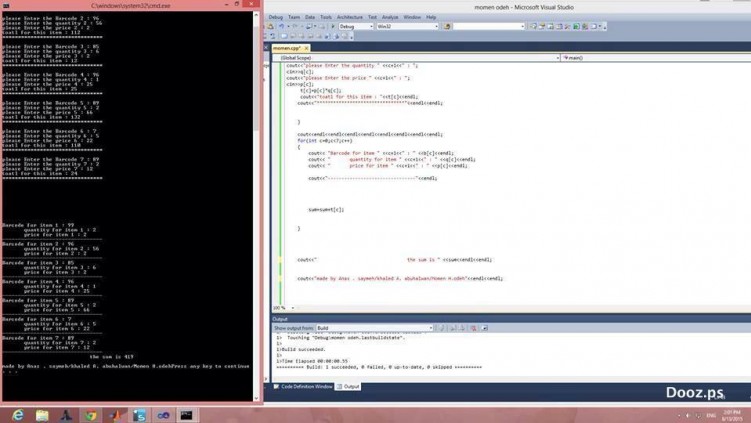Image resolution: width=751 pixels, height=423 pixels.
Task: Open the Data menu
Action: (310, 17)
